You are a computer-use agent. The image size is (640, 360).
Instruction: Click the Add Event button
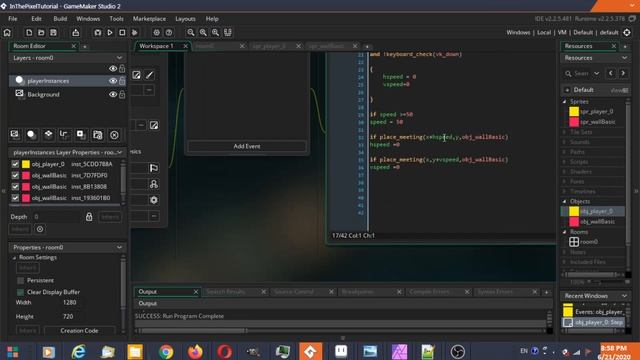point(247,146)
